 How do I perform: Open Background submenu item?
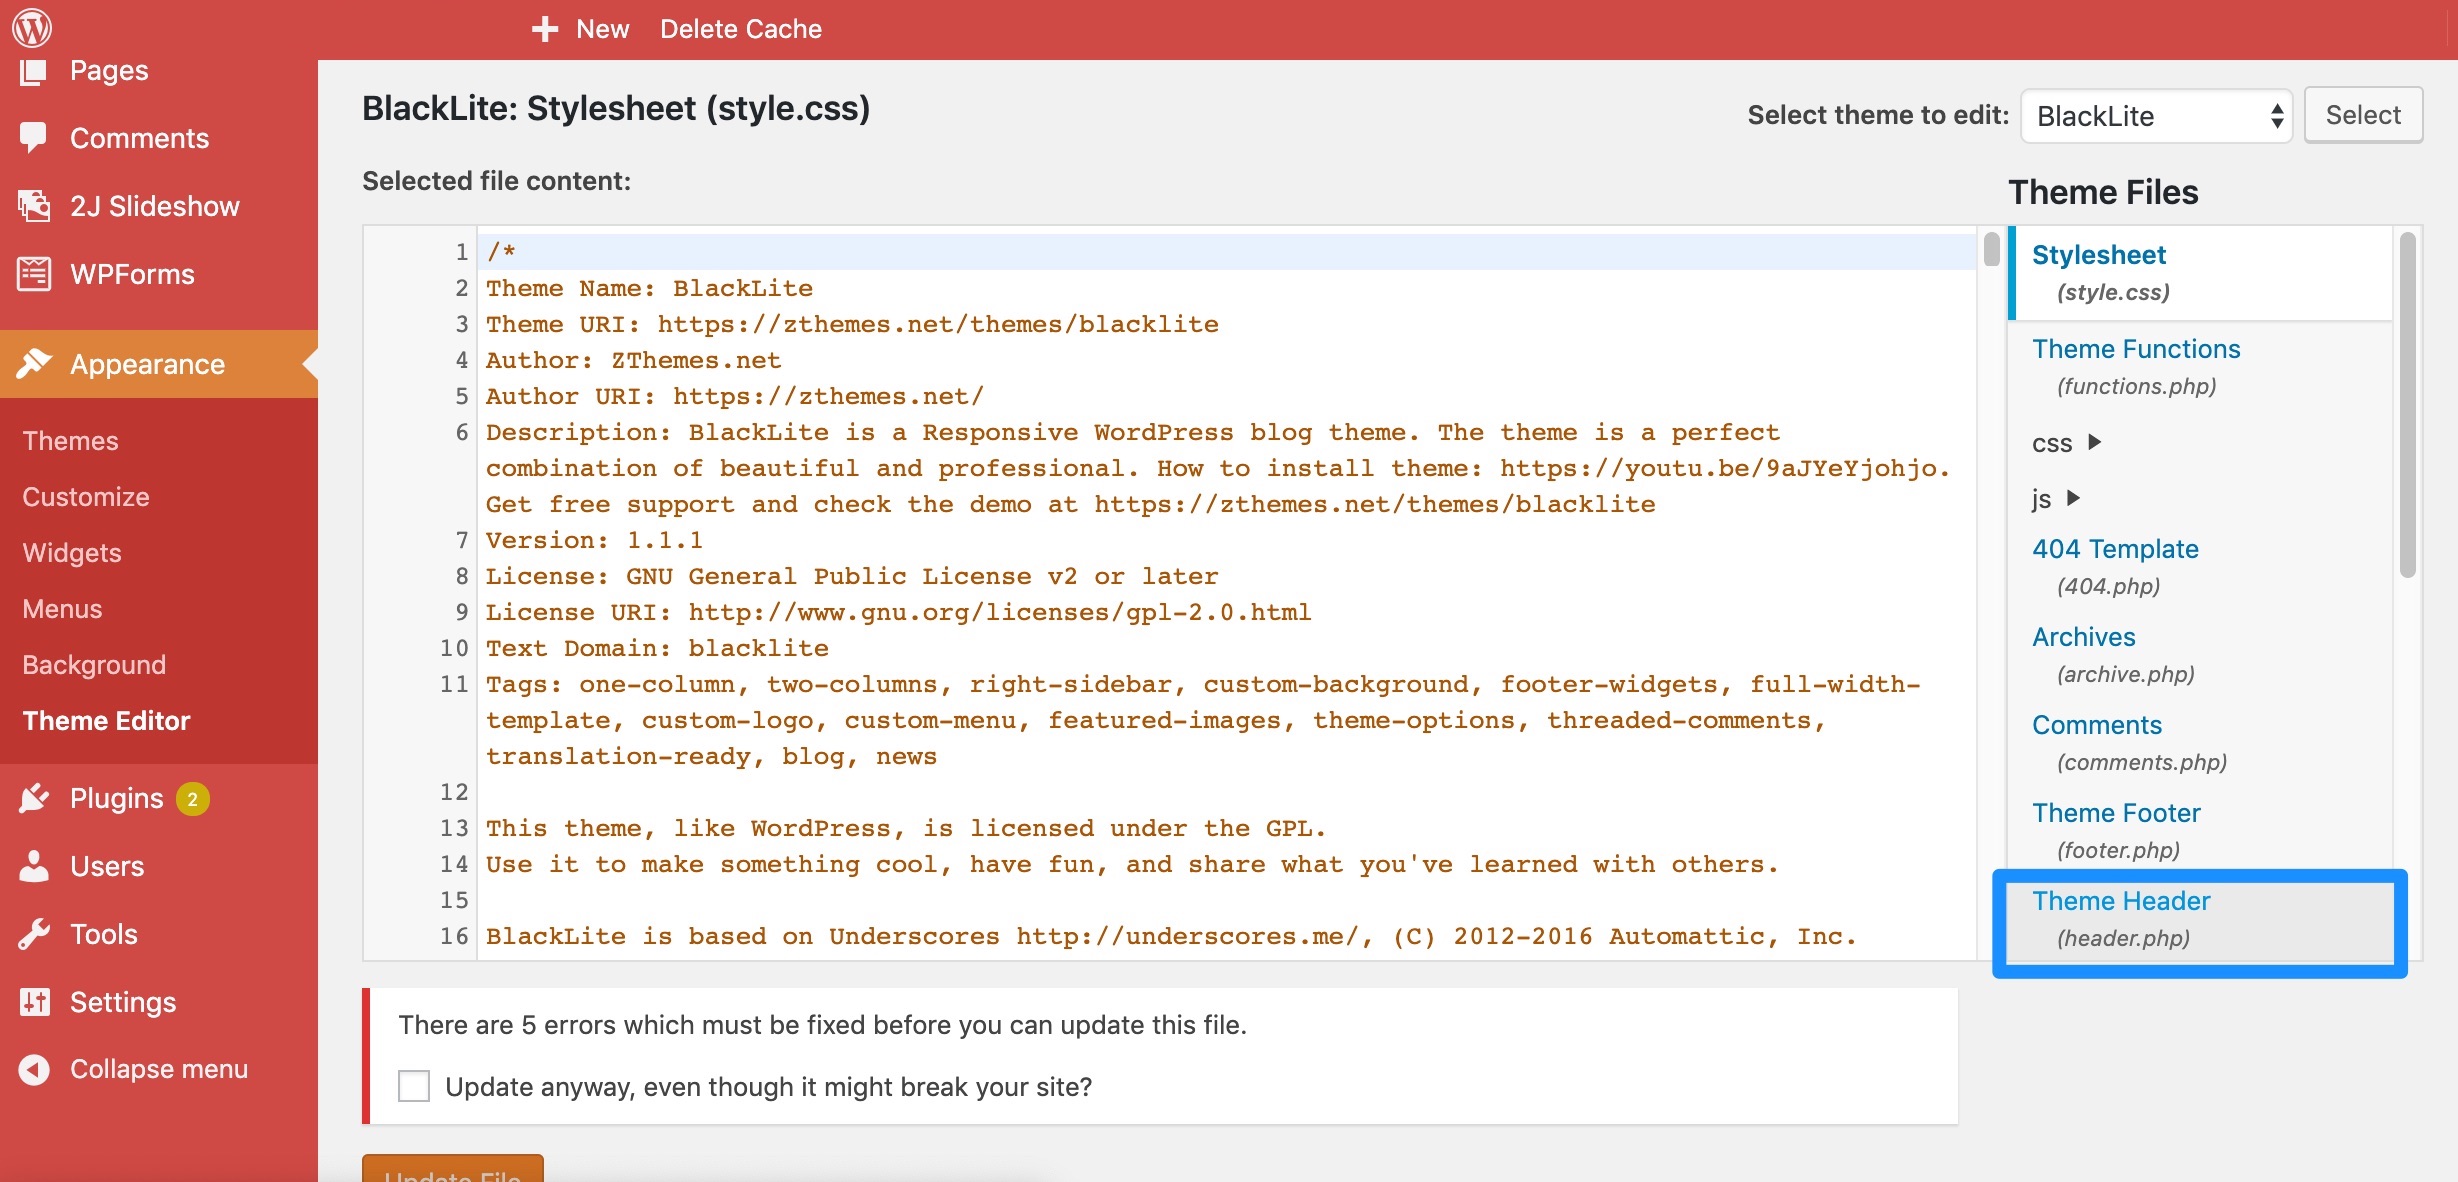[x=94, y=665]
